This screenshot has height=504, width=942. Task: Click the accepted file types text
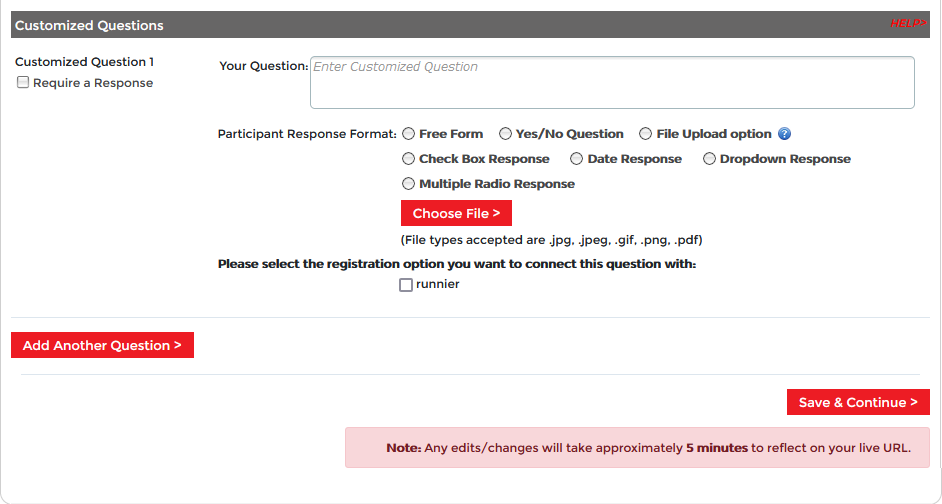point(551,241)
